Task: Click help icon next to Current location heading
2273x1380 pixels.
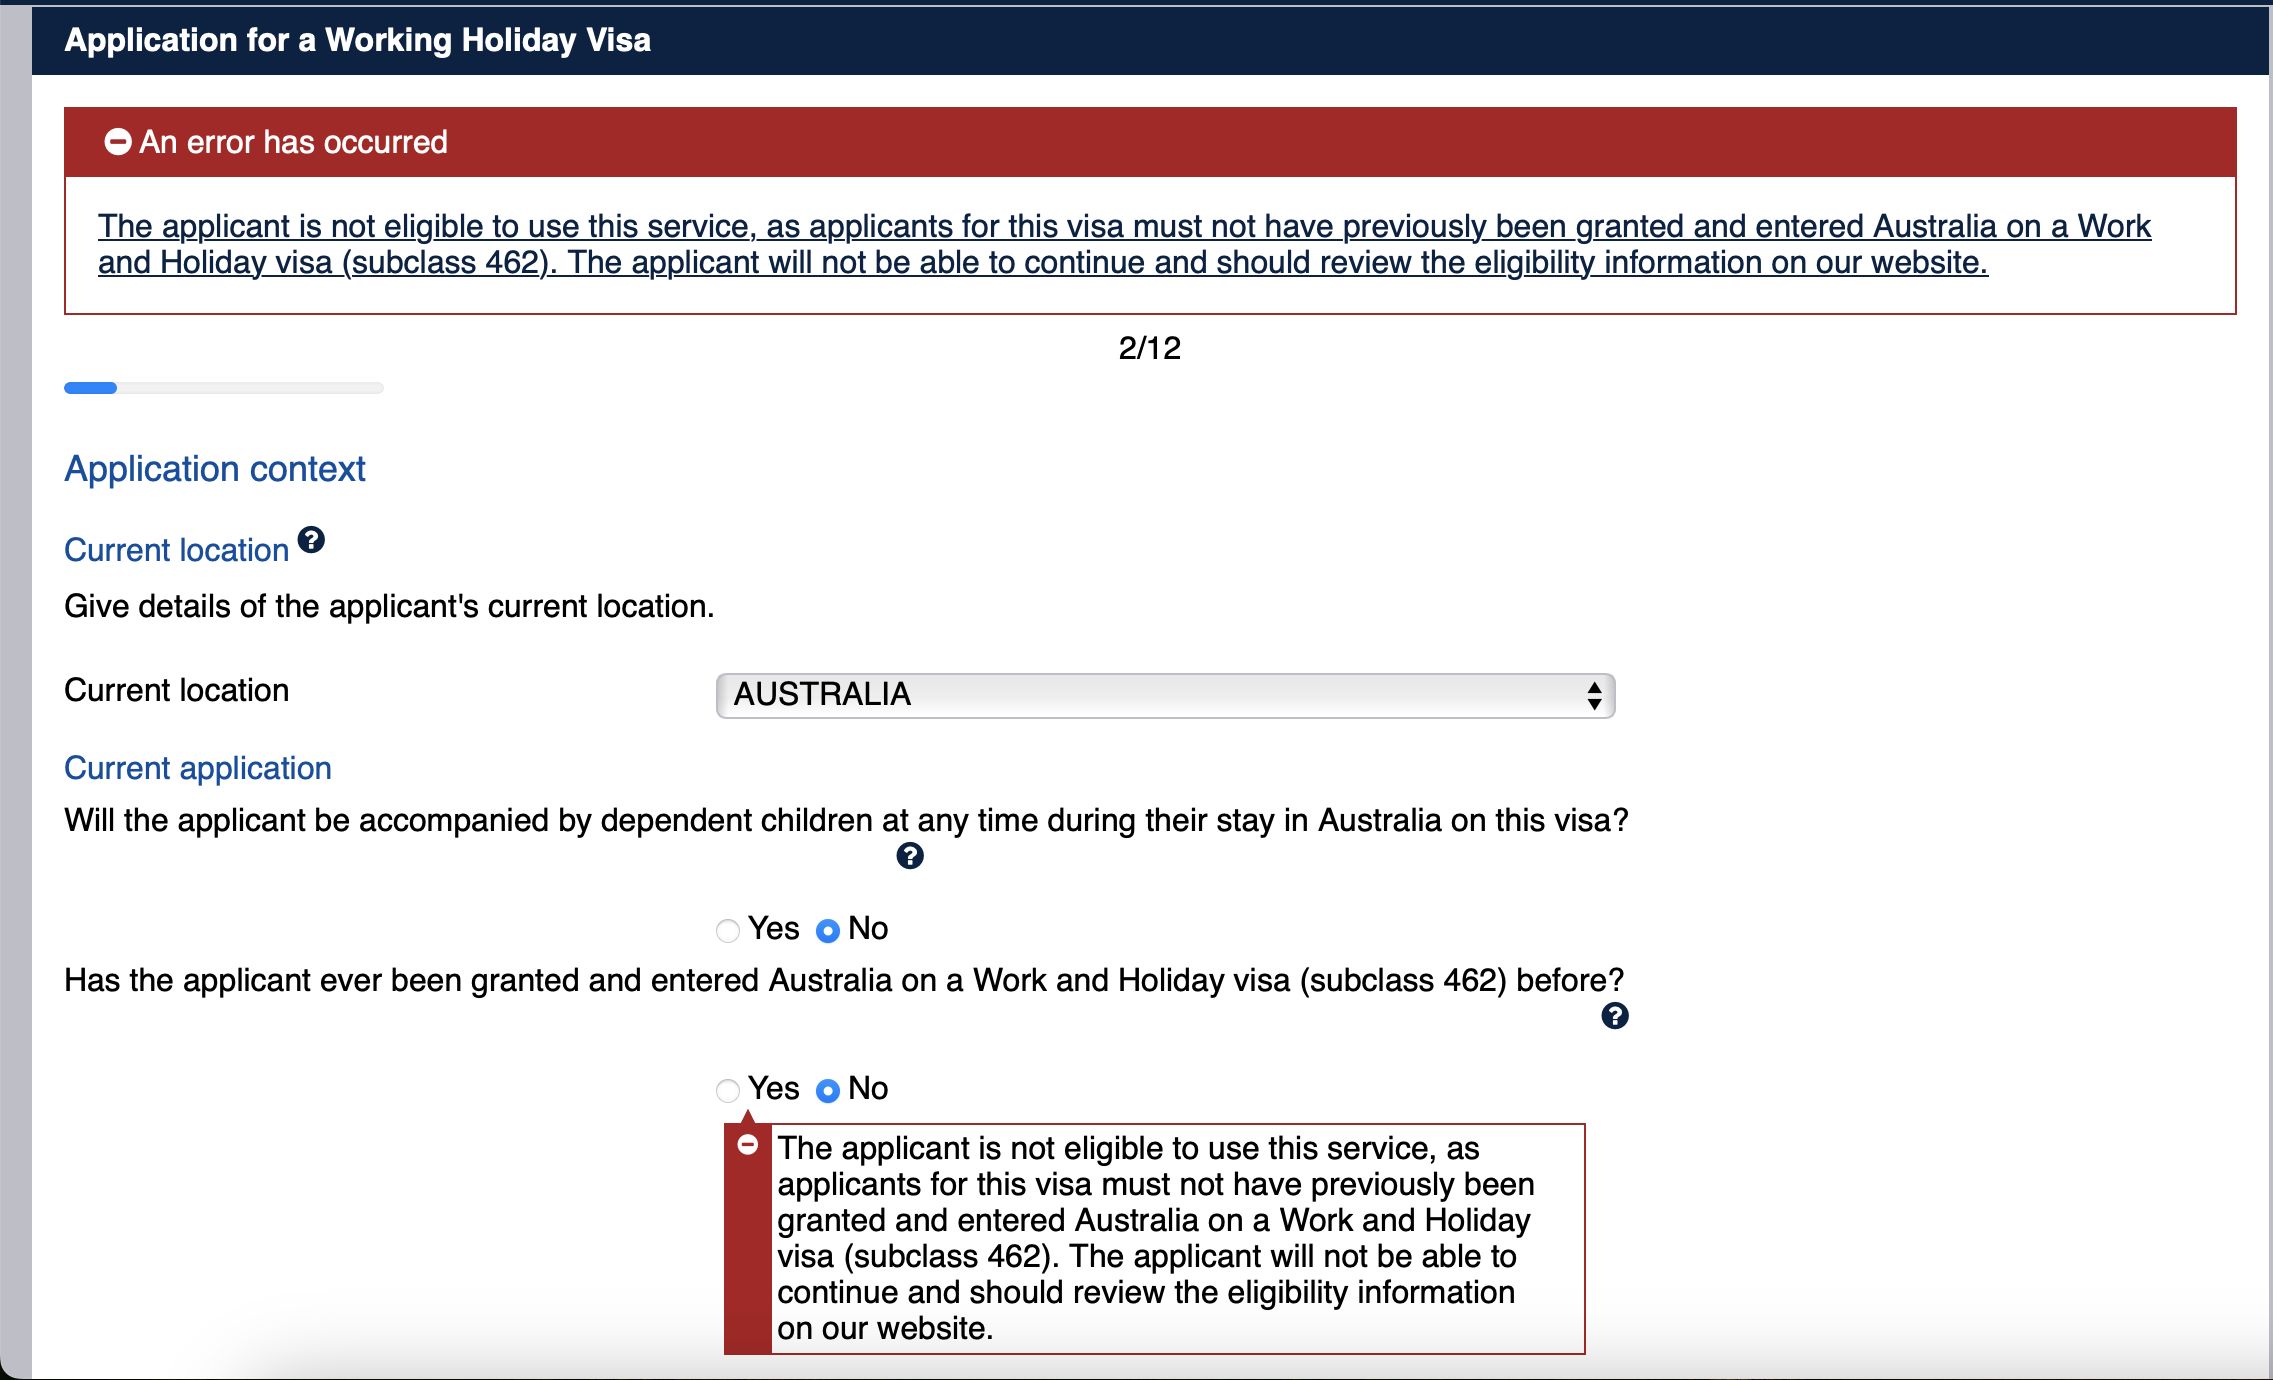Action: pyautogui.click(x=311, y=540)
